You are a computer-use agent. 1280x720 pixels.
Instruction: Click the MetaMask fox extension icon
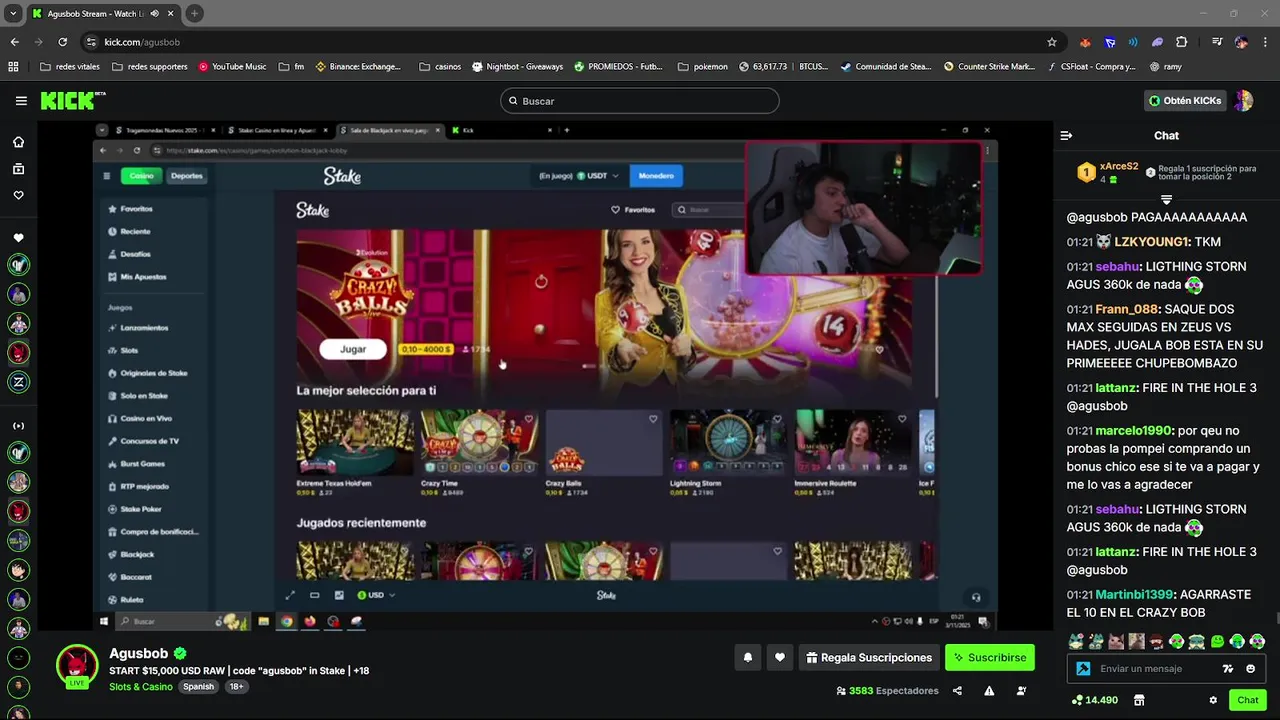click(x=1085, y=42)
